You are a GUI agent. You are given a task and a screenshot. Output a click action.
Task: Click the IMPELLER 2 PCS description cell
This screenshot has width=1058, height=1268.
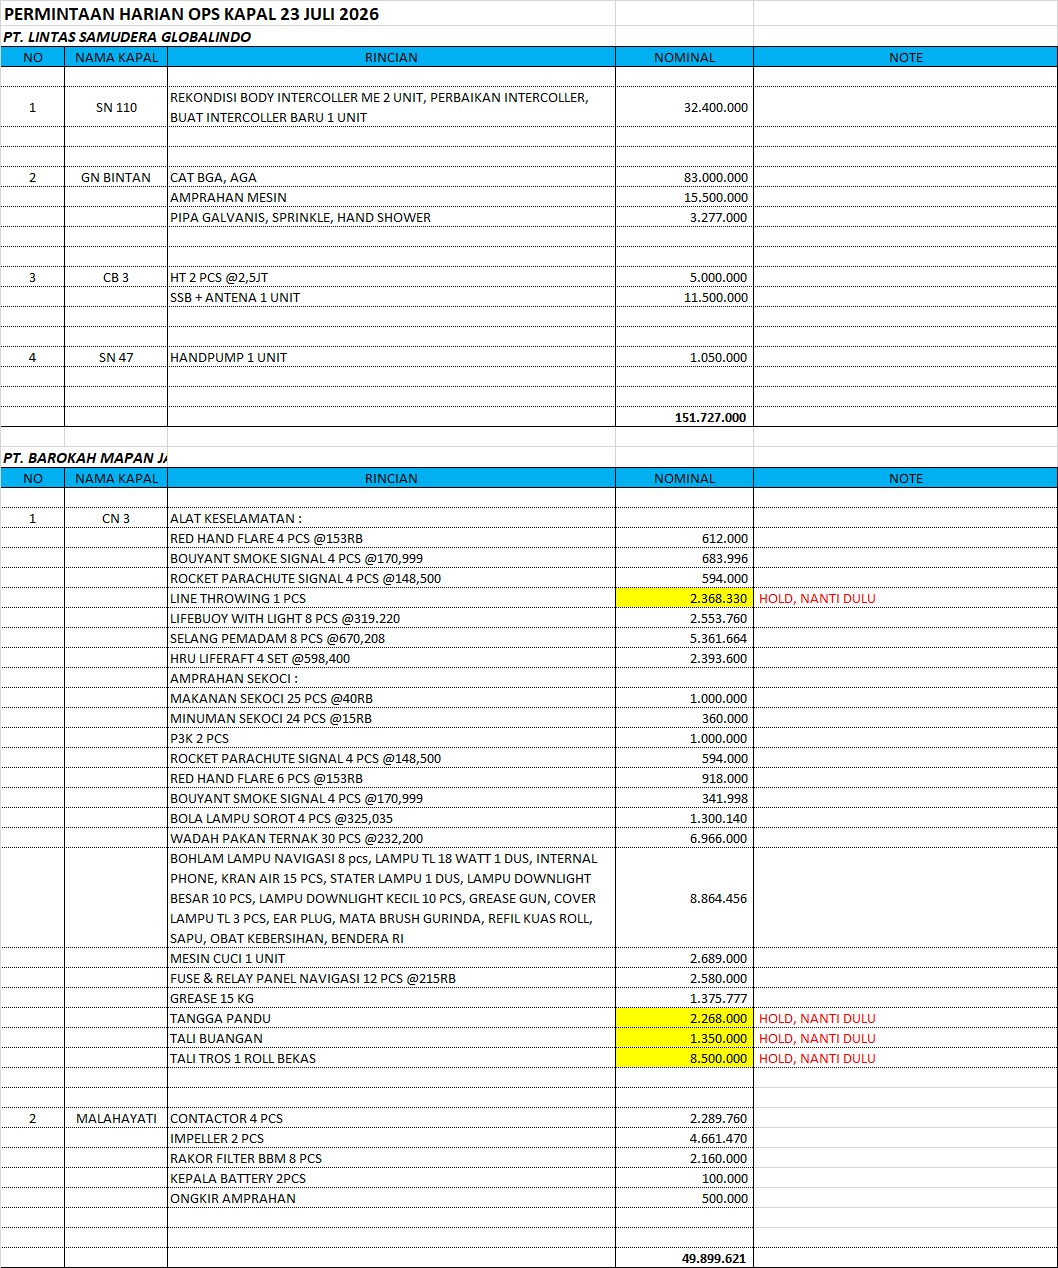click(391, 1138)
